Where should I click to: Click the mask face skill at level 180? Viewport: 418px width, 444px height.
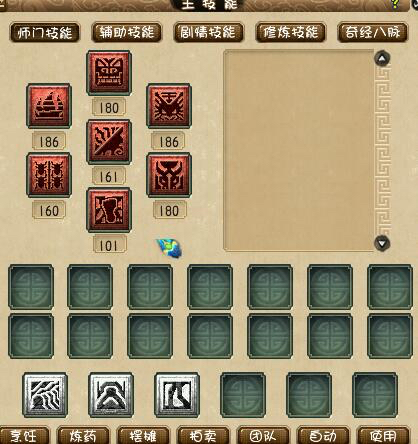(109, 73)
